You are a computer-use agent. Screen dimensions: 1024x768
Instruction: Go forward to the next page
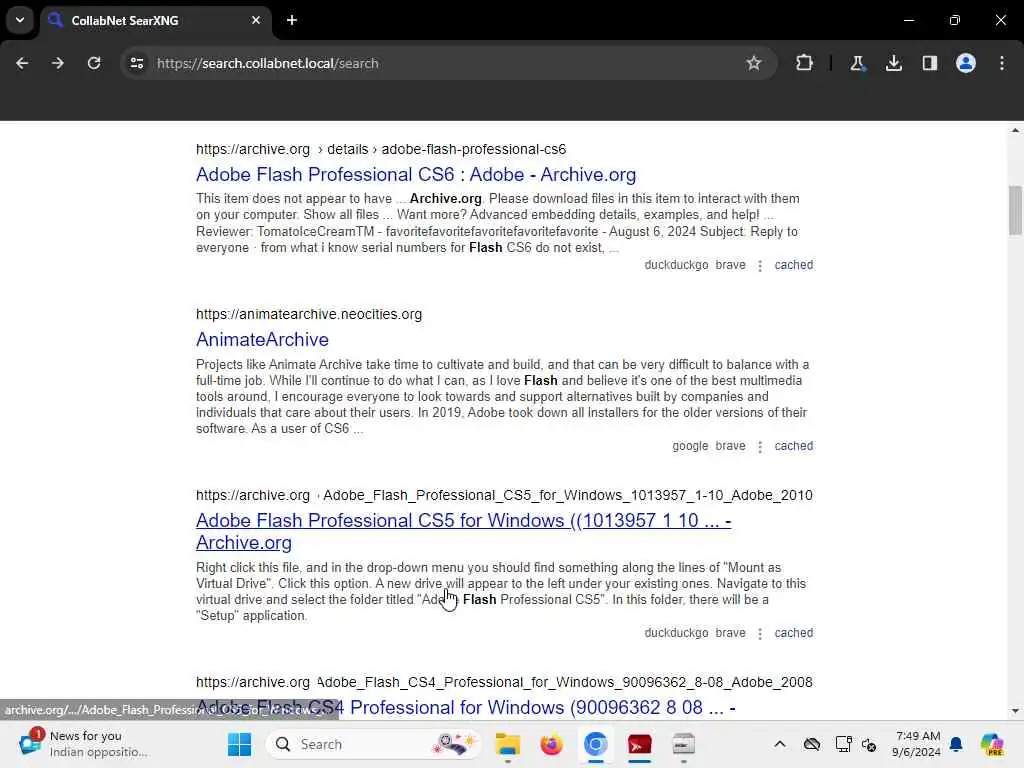pos(57,63)
